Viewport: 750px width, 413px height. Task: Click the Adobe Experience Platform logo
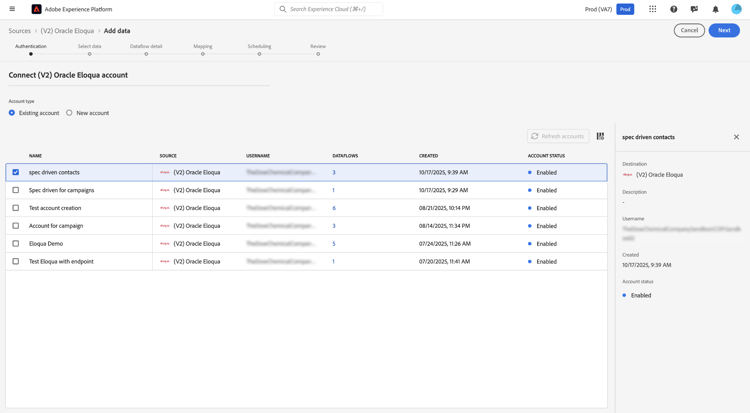click(37, 9)
